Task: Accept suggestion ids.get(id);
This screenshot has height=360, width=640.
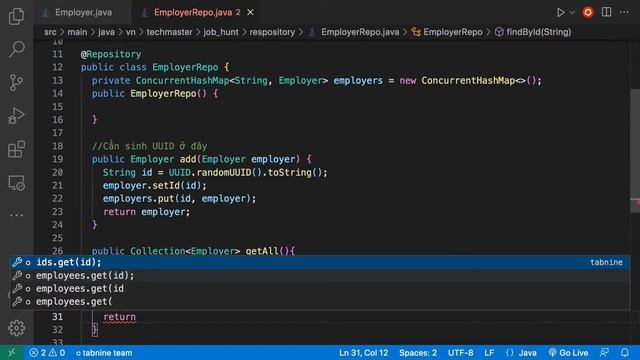Action: [x=320, y=262]
